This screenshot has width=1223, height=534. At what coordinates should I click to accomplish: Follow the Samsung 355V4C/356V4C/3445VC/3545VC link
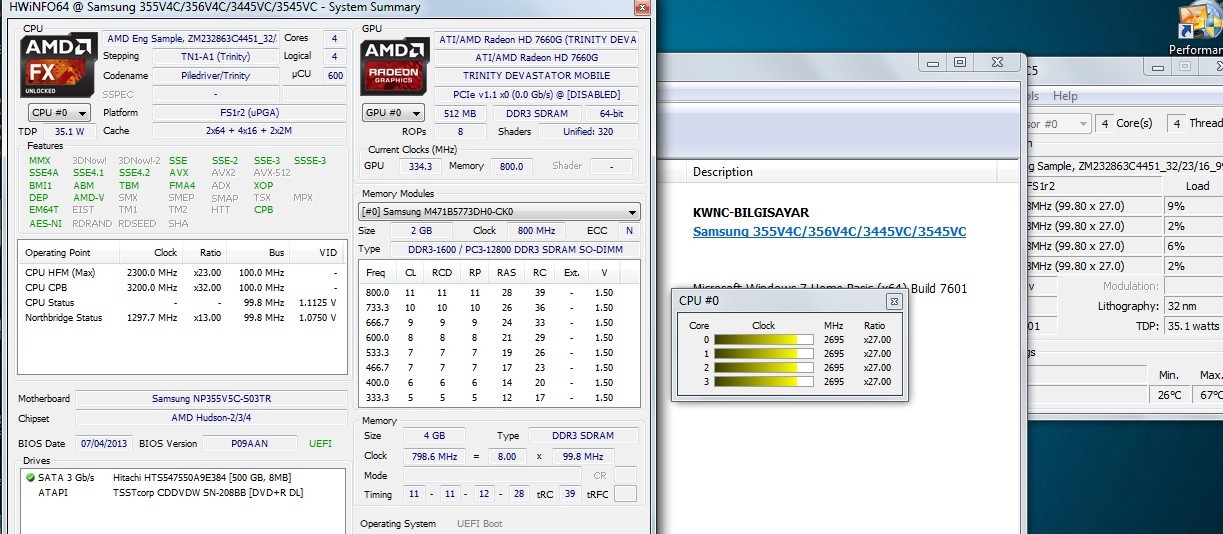point(829,232)
